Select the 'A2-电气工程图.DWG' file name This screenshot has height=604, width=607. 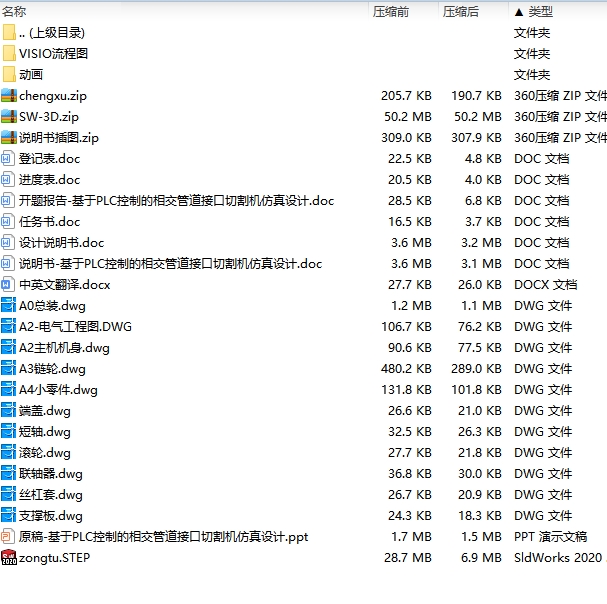75,326
